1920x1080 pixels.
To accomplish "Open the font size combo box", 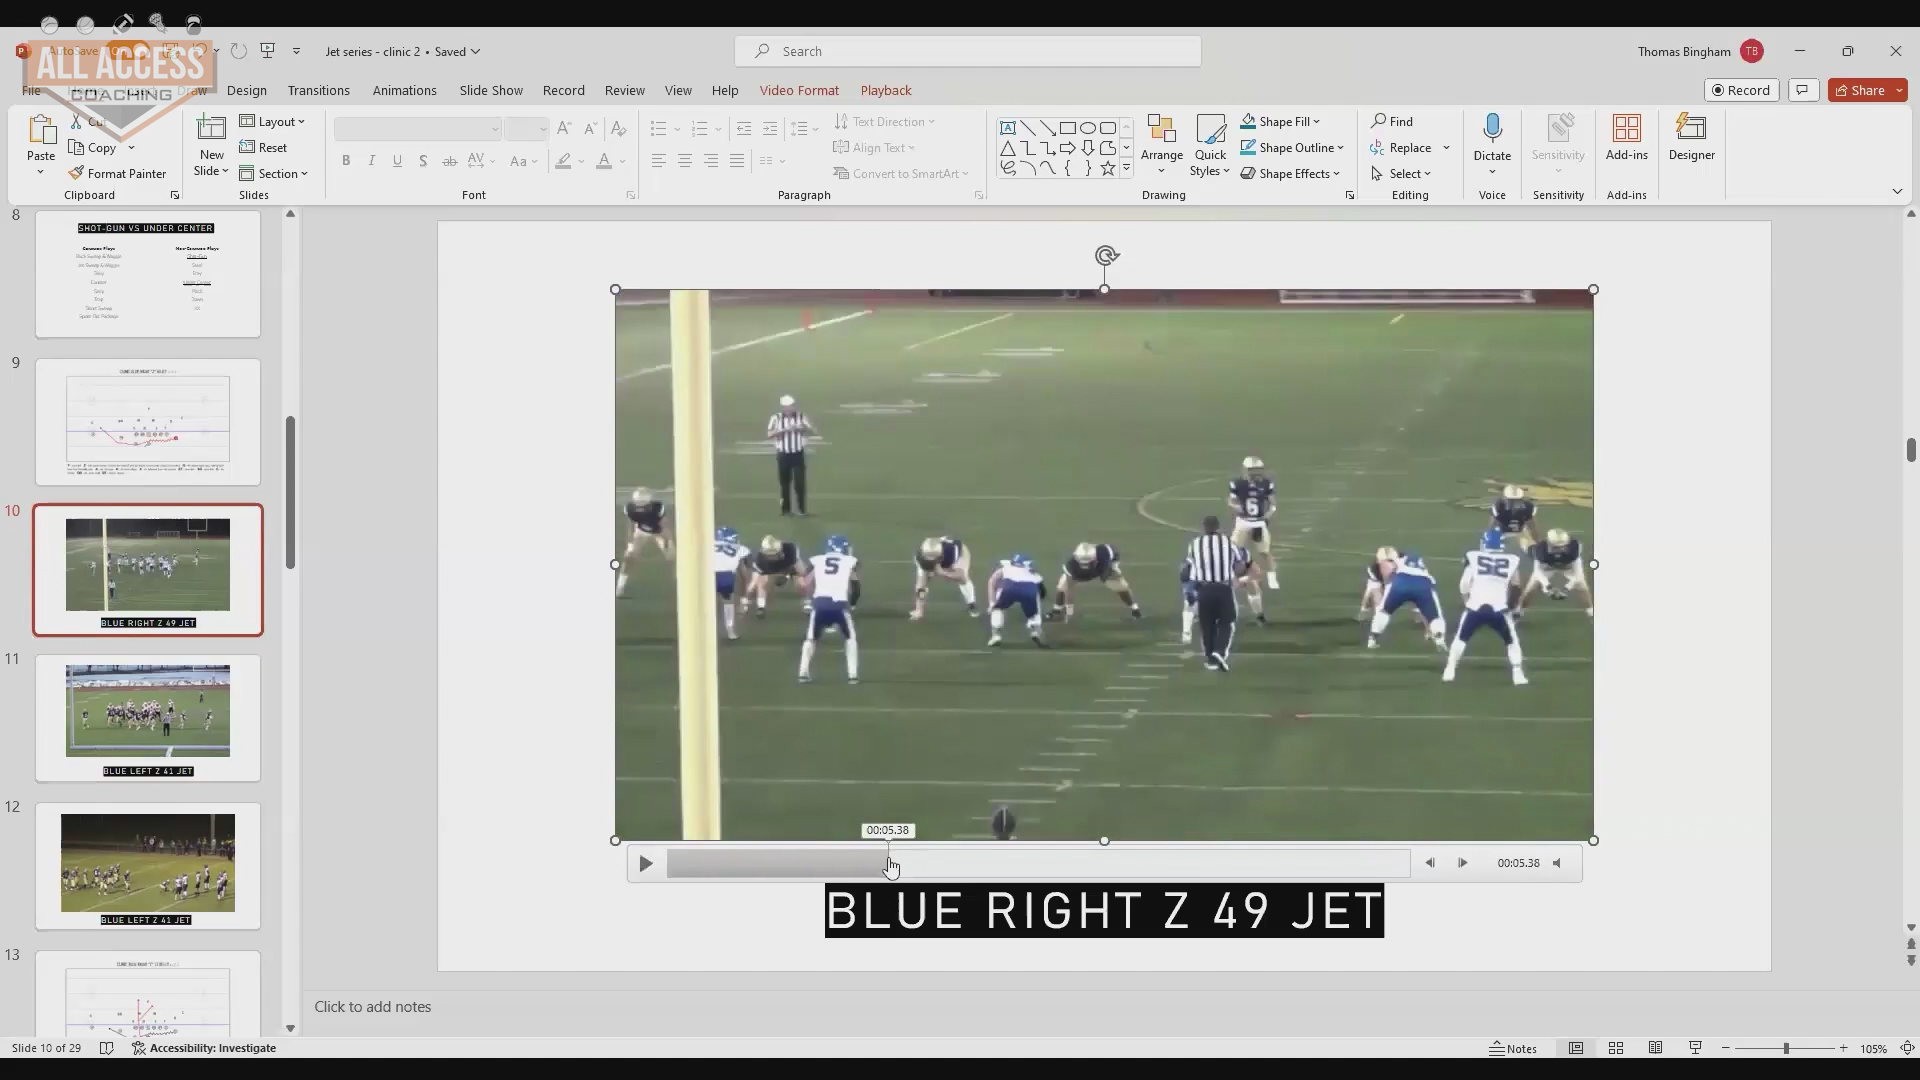I will (526, 128).
